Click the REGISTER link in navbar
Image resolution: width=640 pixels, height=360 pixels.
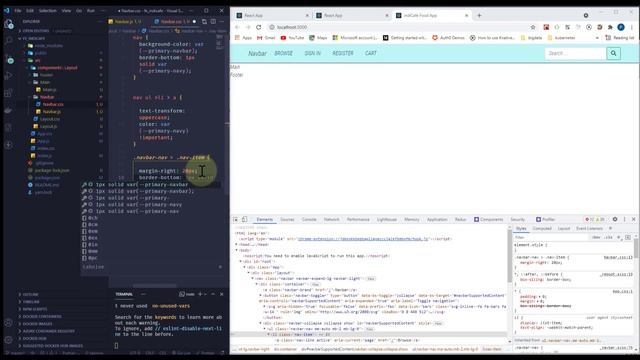click(343, 53)
